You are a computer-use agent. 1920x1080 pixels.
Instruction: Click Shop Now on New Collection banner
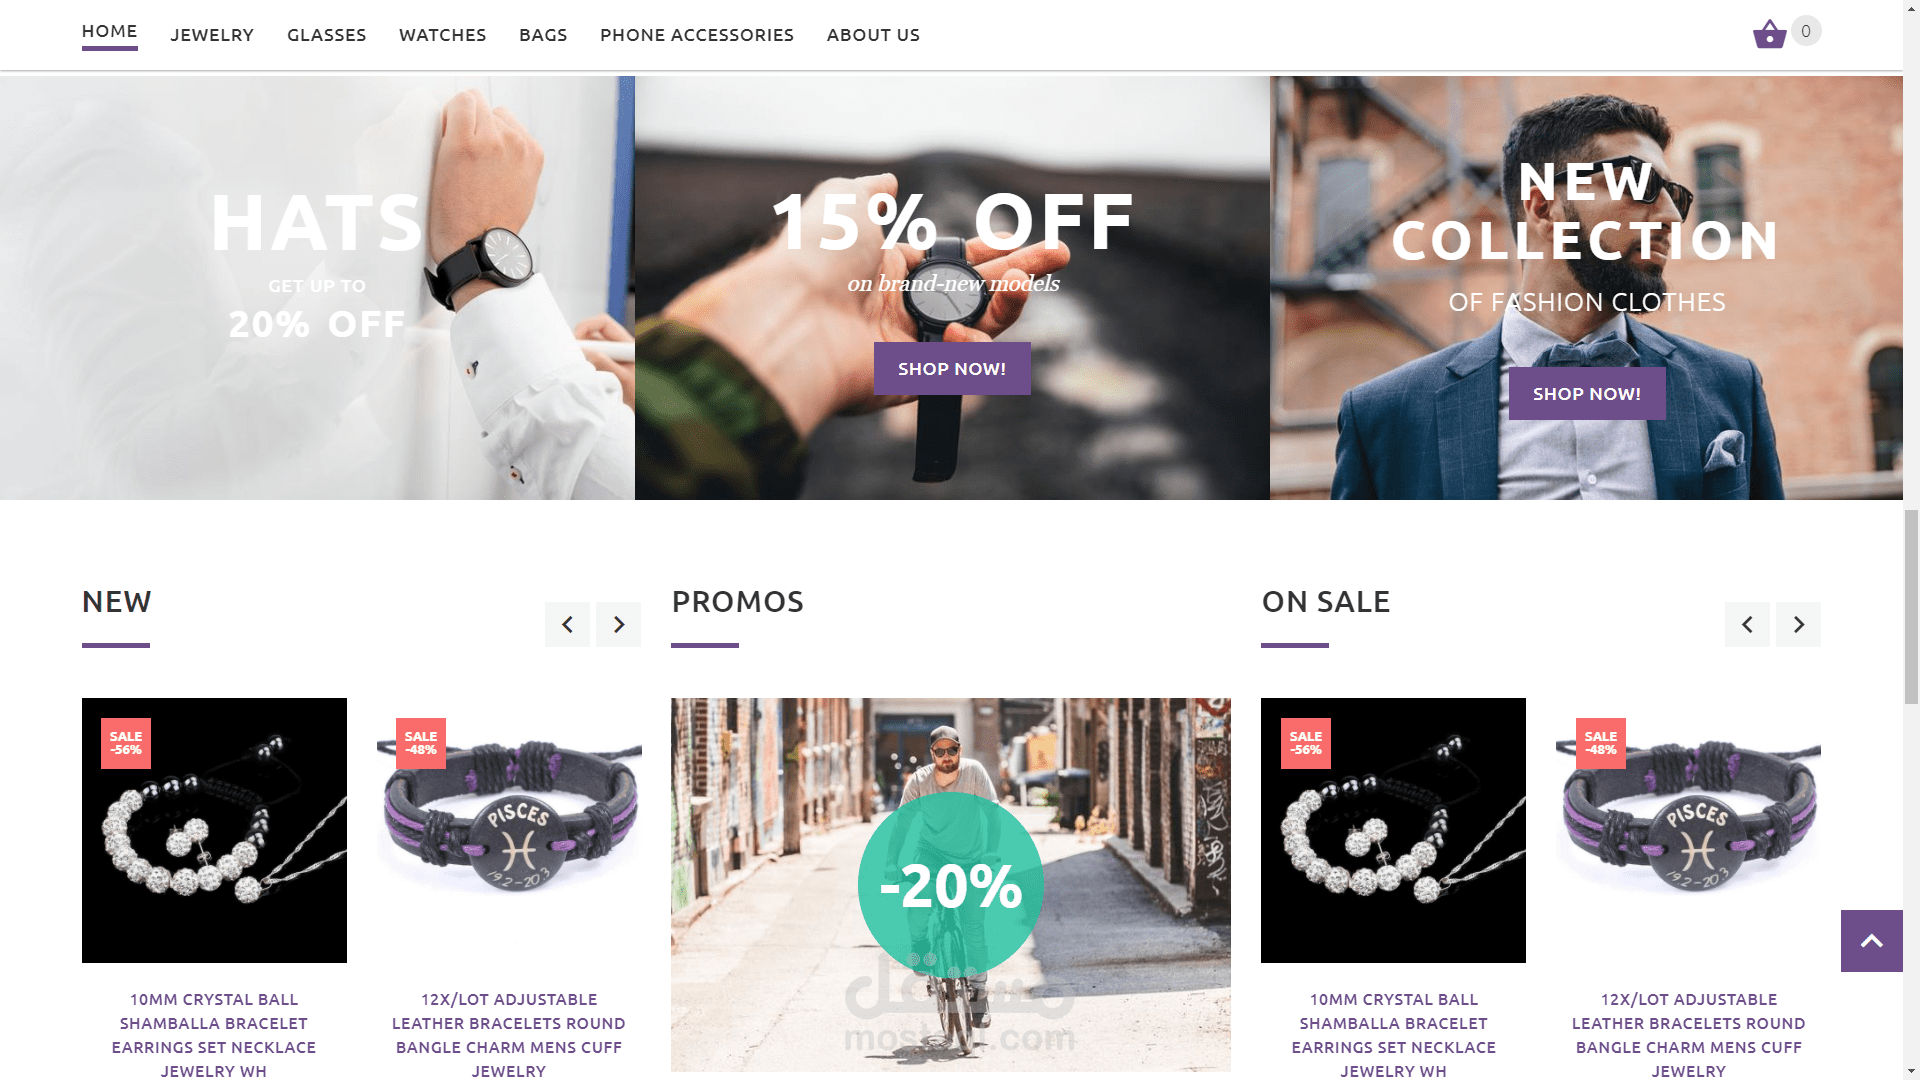click(x=1587, y=394)
